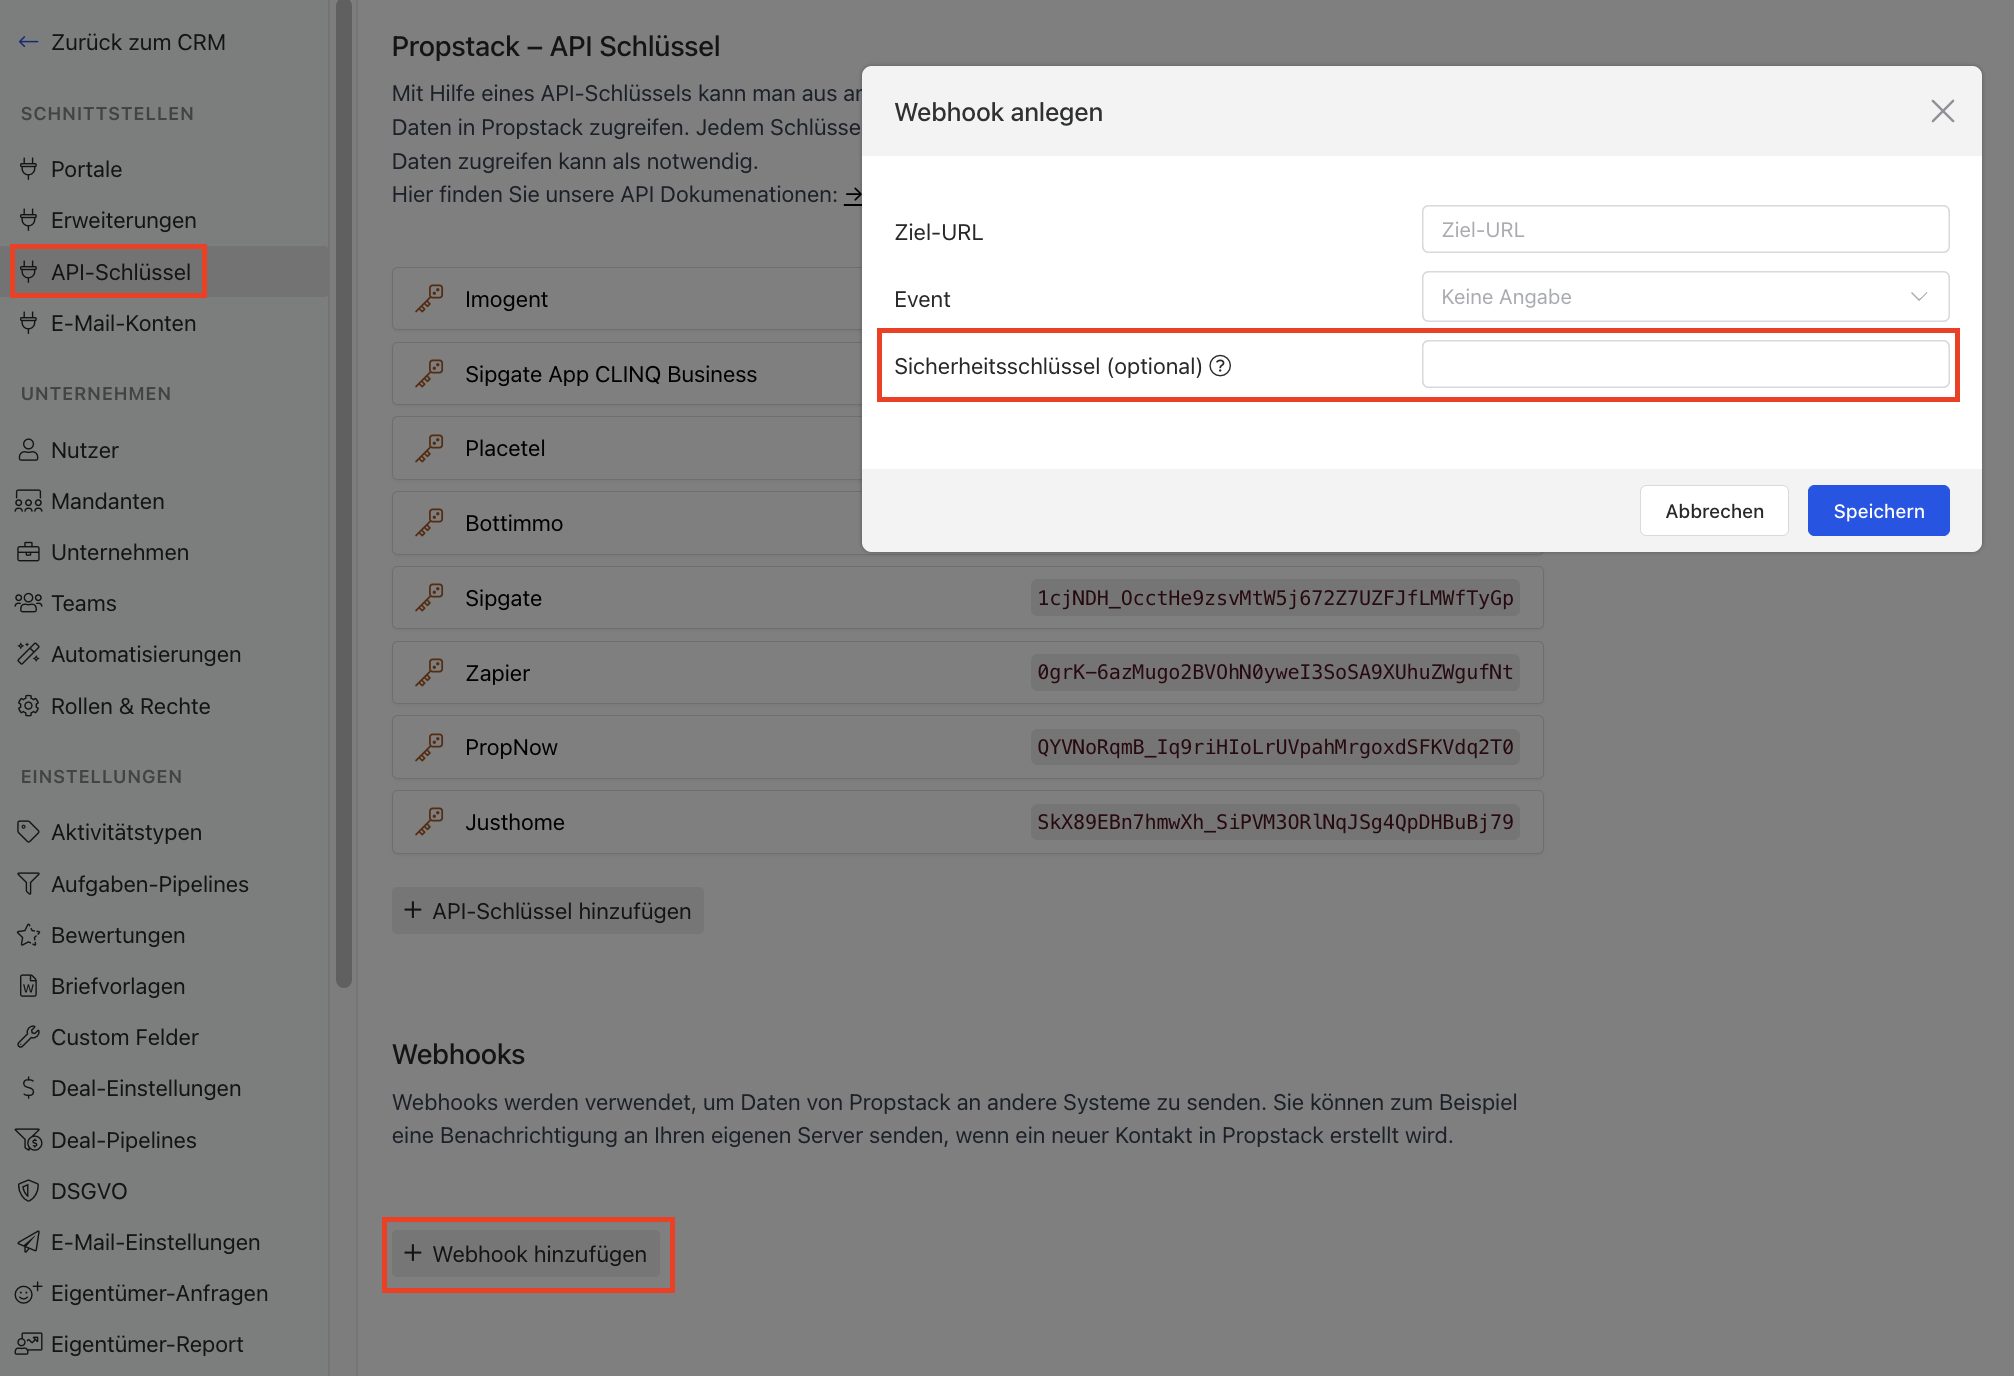The width and height of the screenshot is (2014, 1376).
Task: Click the key icon next to Zapier
Action: pyautogui.click(x=430, y=672)
